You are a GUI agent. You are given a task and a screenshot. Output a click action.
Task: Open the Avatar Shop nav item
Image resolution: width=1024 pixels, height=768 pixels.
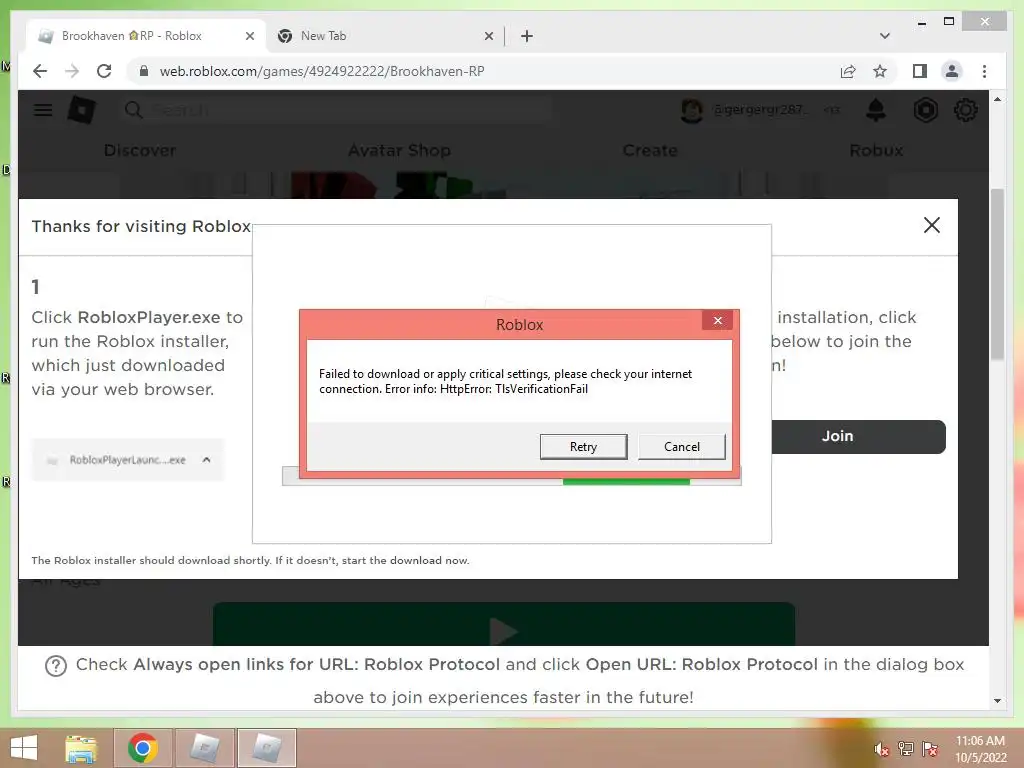pos(399,150)
